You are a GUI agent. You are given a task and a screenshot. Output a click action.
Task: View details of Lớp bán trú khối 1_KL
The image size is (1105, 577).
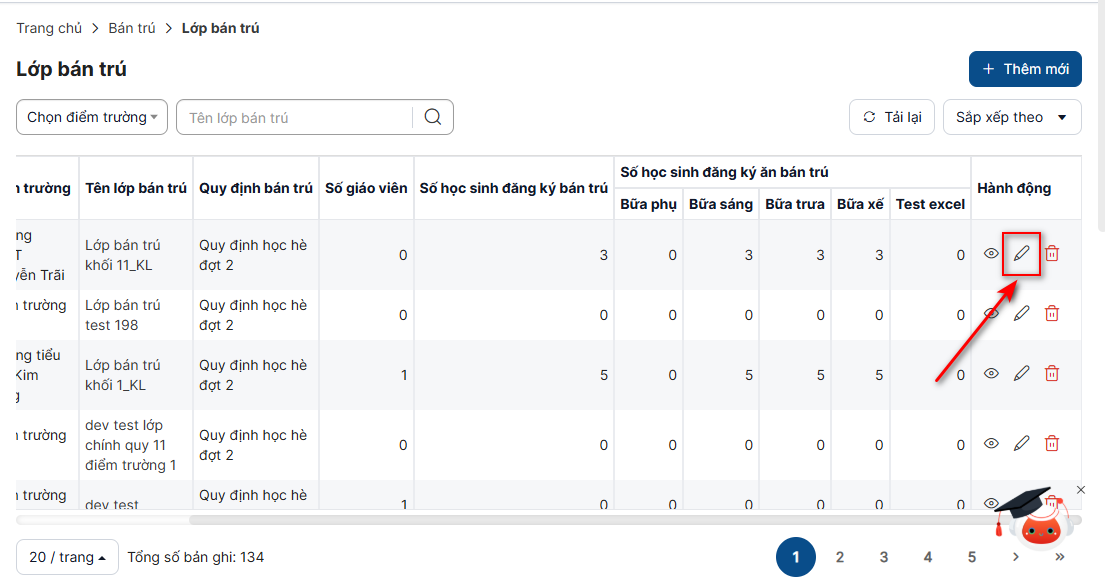(991, 374)
